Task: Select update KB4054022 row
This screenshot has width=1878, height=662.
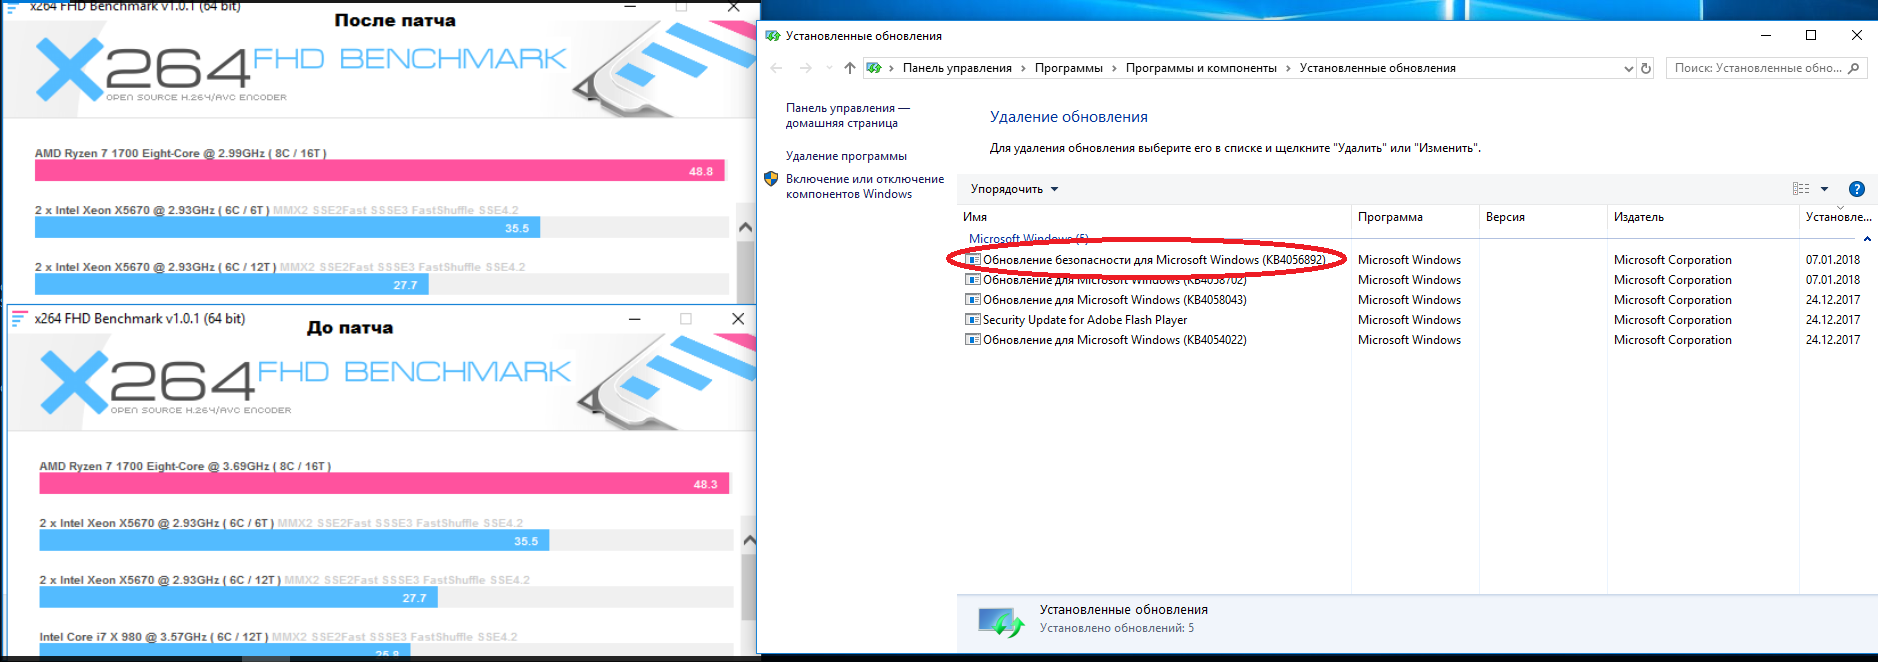Action: 1417,340
